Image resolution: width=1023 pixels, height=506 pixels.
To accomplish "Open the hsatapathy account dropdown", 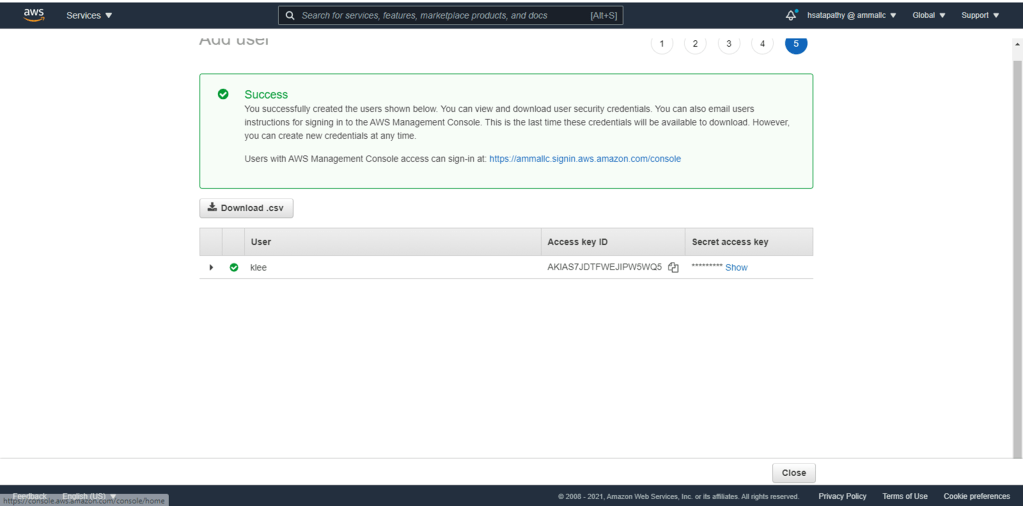I will [851, 16].
